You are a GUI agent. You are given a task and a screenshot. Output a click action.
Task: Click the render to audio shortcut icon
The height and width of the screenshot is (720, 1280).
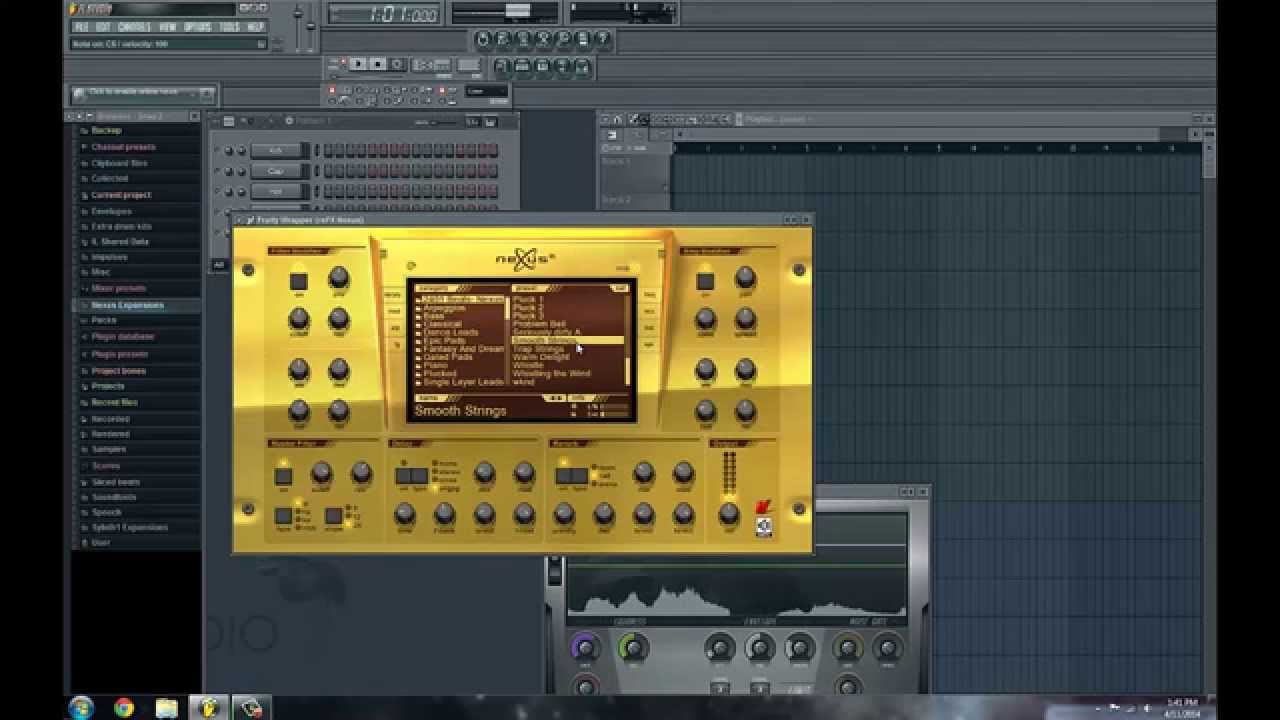pyautogui.click(x=523, y=39)
